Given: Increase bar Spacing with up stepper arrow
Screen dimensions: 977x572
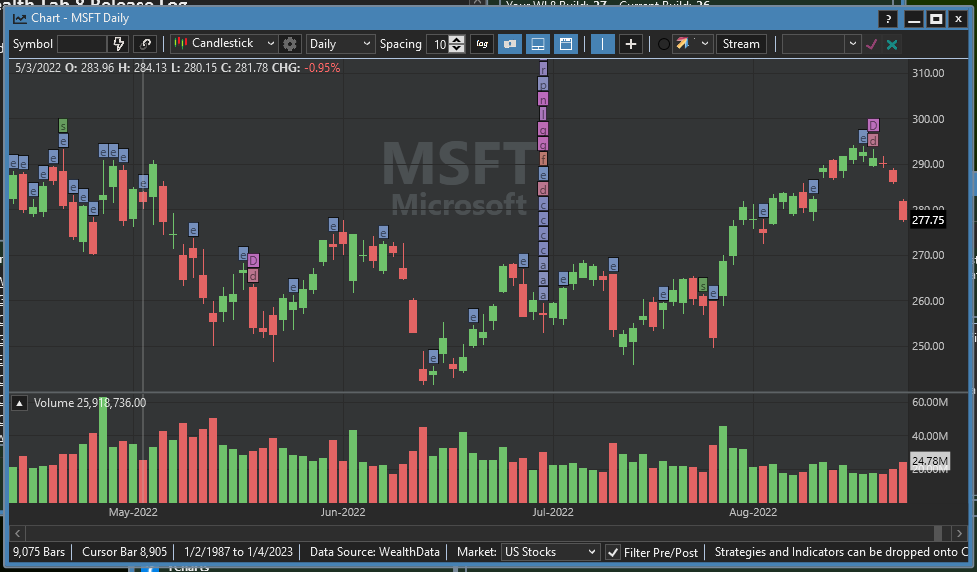Looking at the screenshot, I should [x=457, y=40].
